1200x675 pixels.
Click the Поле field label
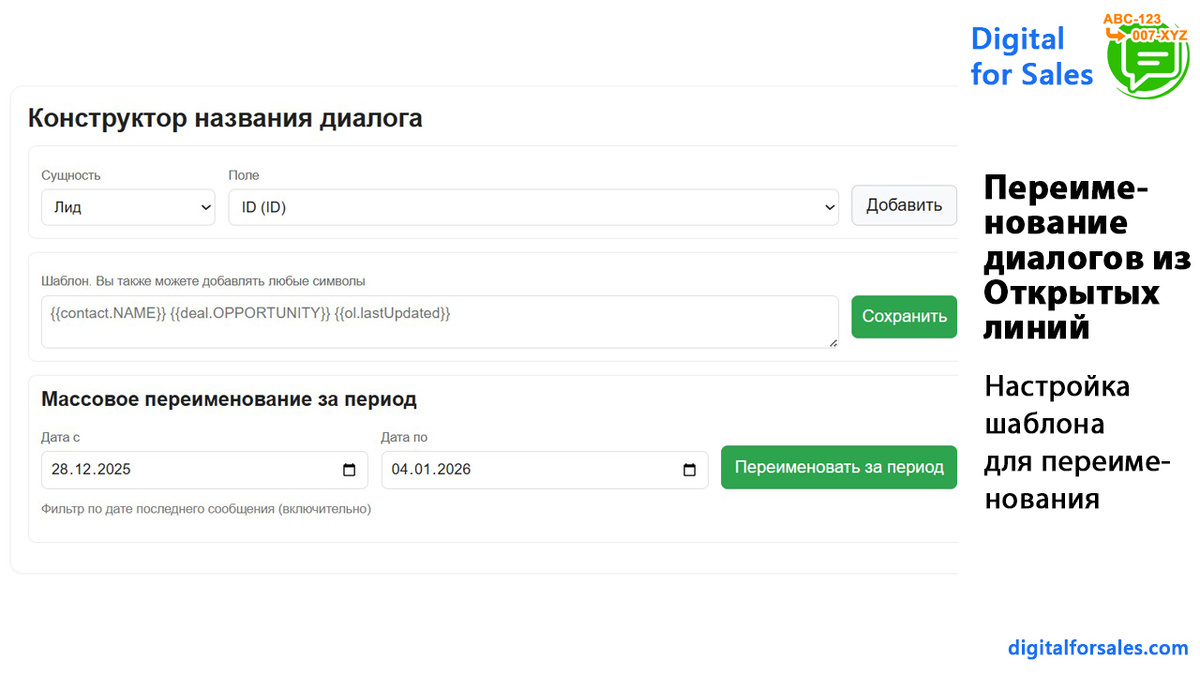click(243, 175)
